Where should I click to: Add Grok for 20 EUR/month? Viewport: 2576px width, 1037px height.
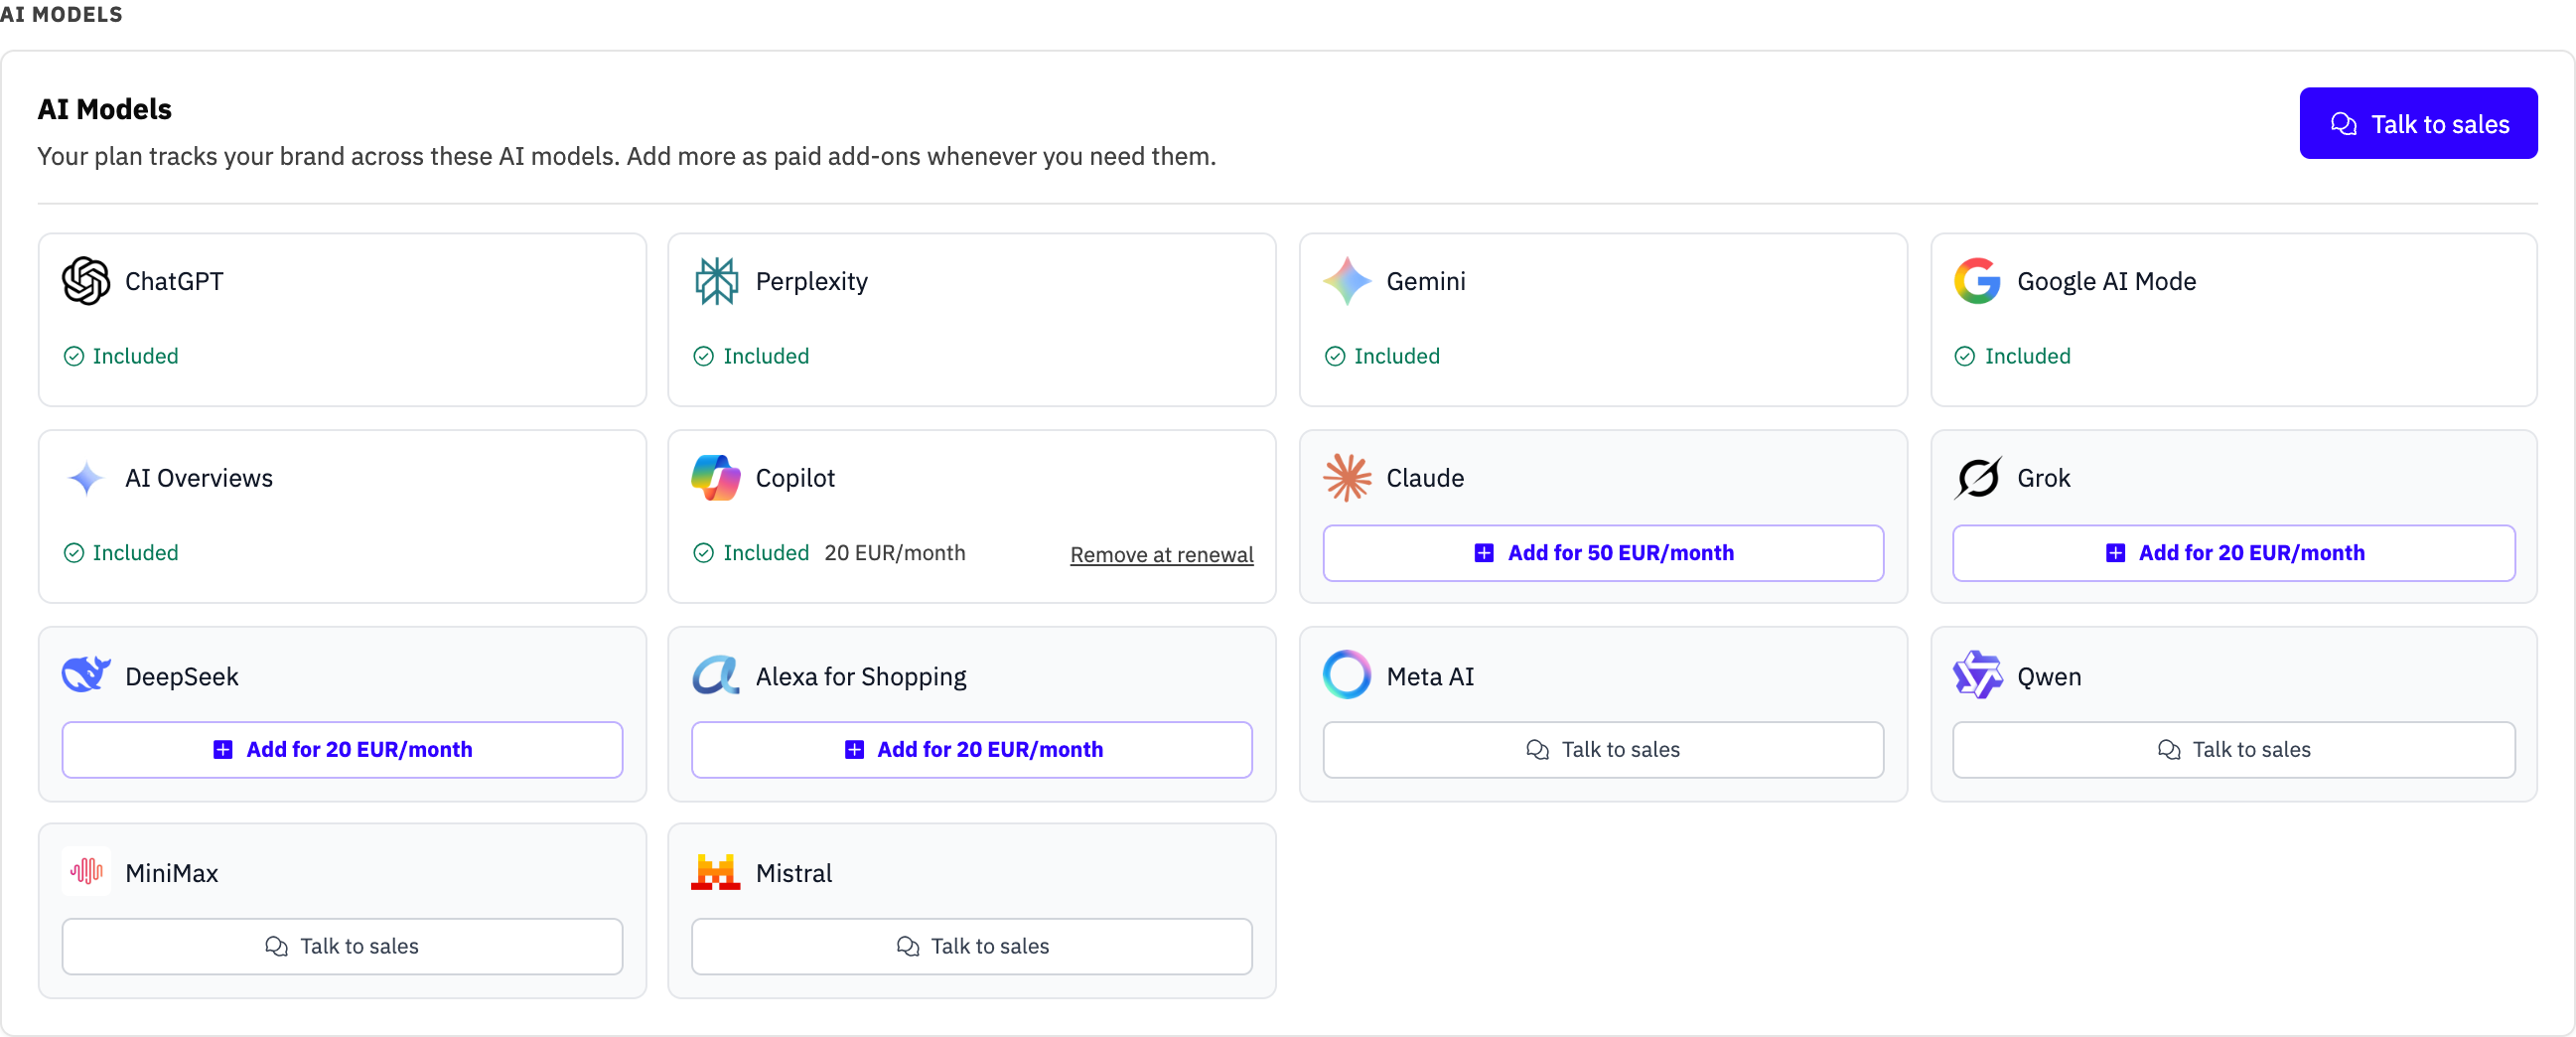(2234, 554)
